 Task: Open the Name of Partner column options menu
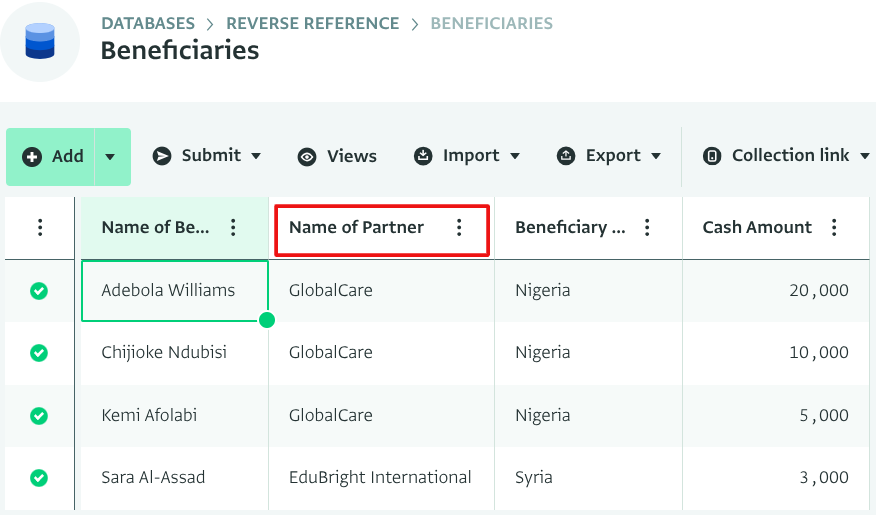pyautogui.click(x=459, y=228)
